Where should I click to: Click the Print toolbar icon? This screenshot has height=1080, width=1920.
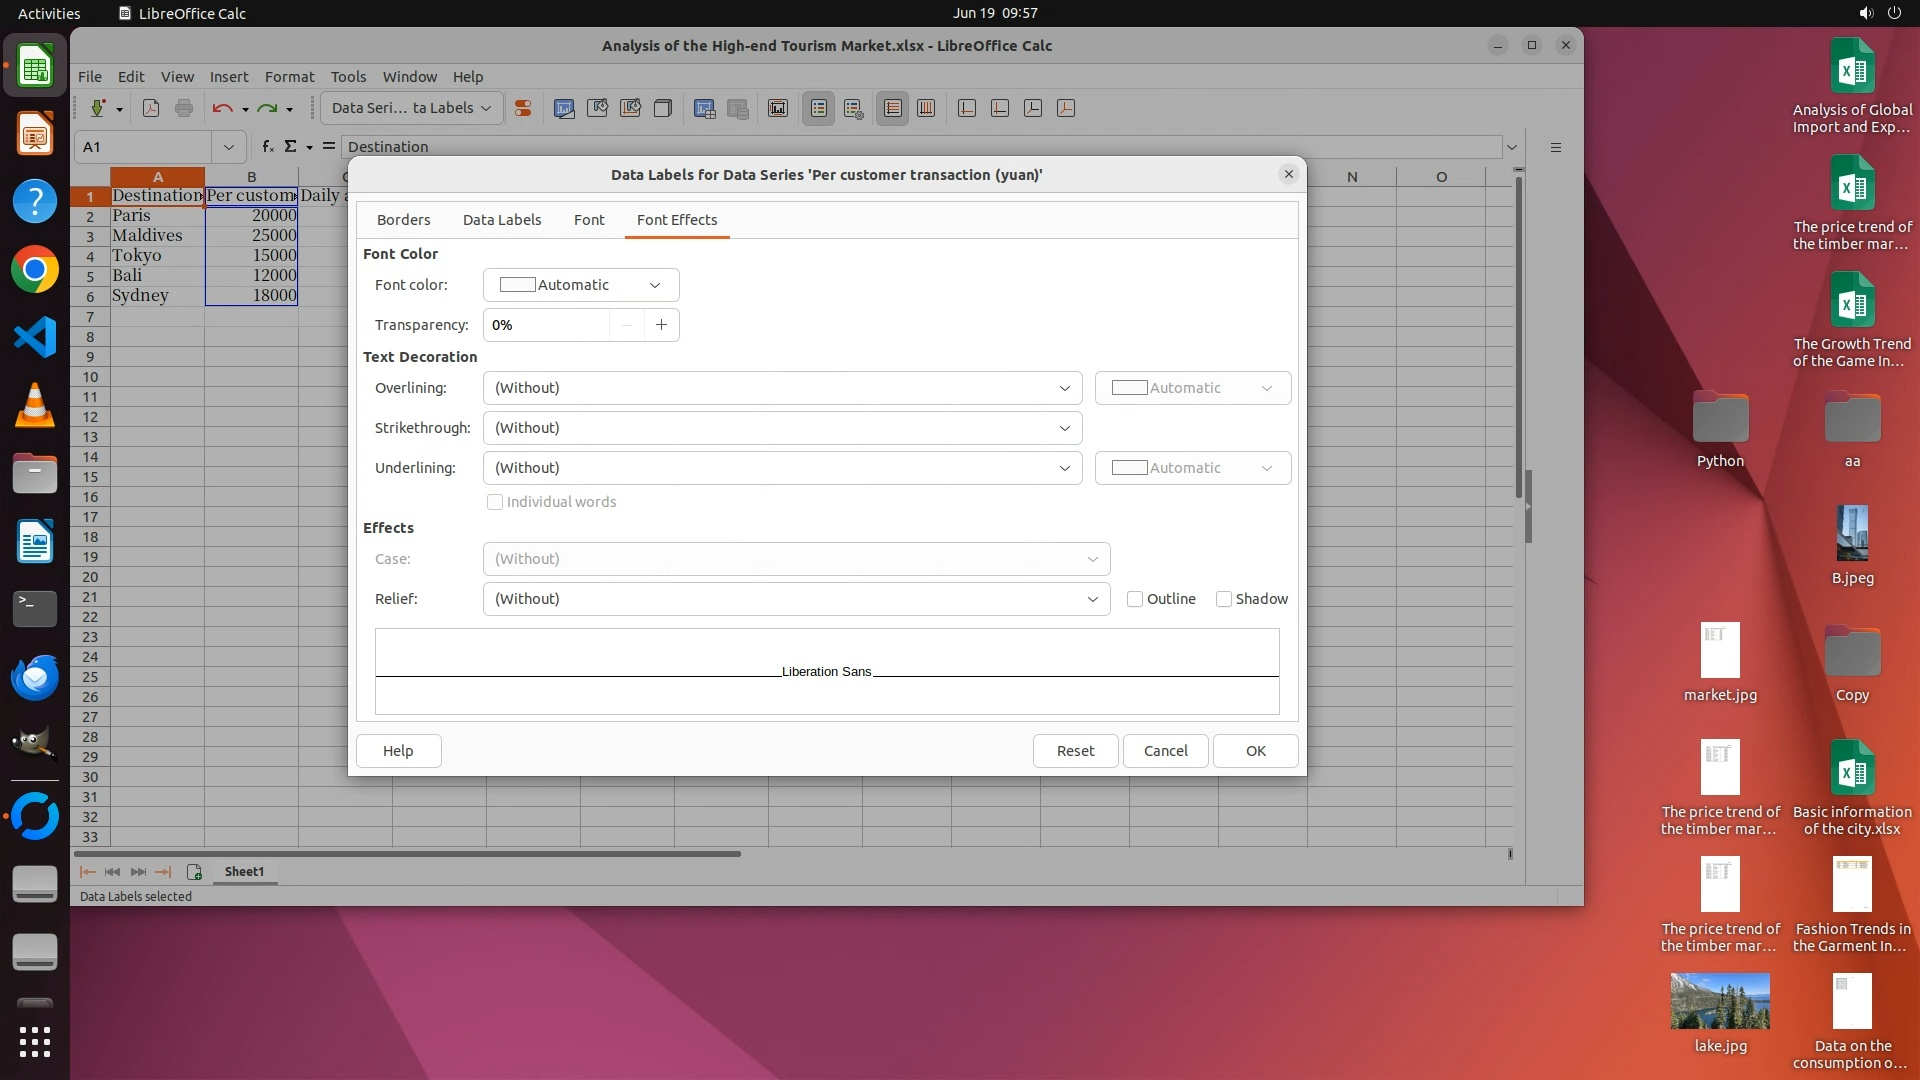[x=184, y=108]
